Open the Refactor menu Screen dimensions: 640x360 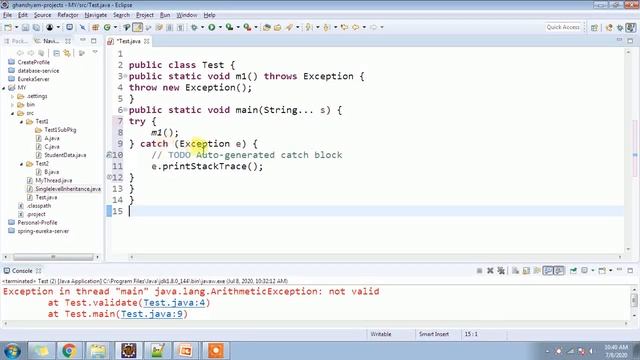(x=68, y=15)
